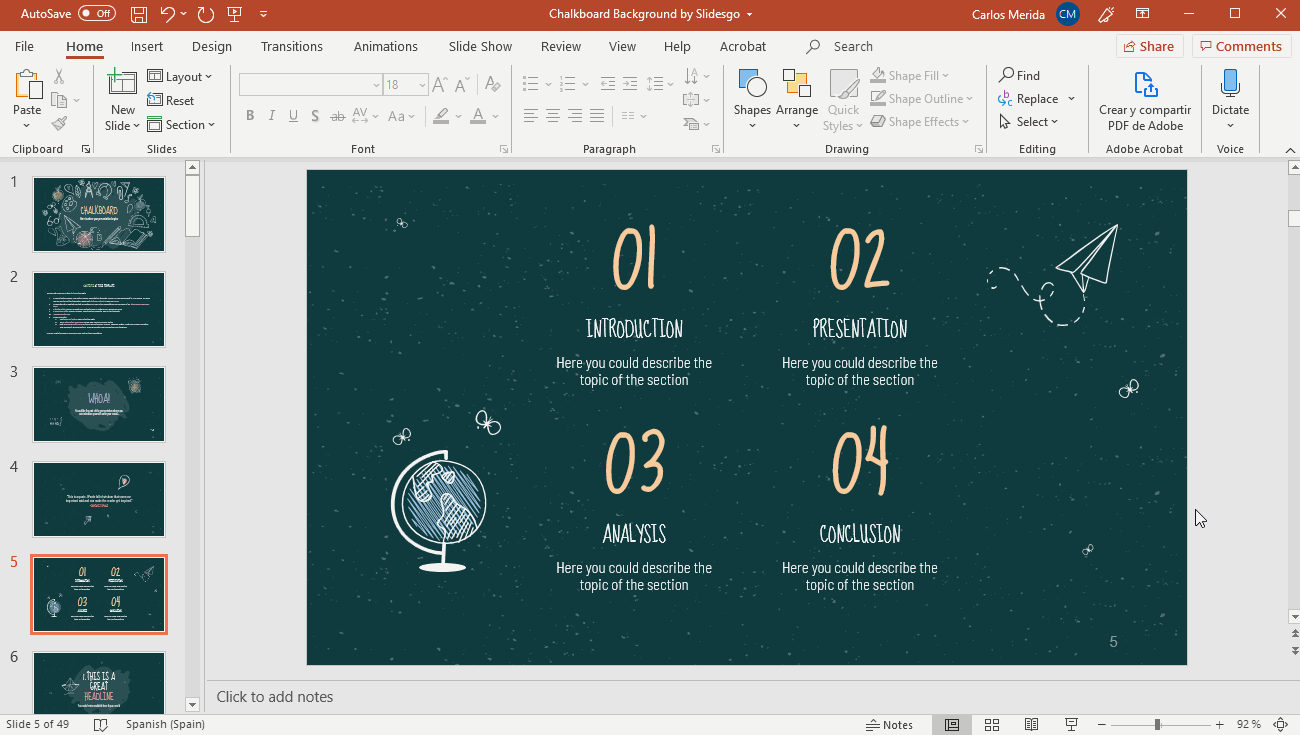Image resolution: width=1300 pixels, height=735 pixels.
Task: Toggle the Notes pane in status bar
Action: [890, 724]
